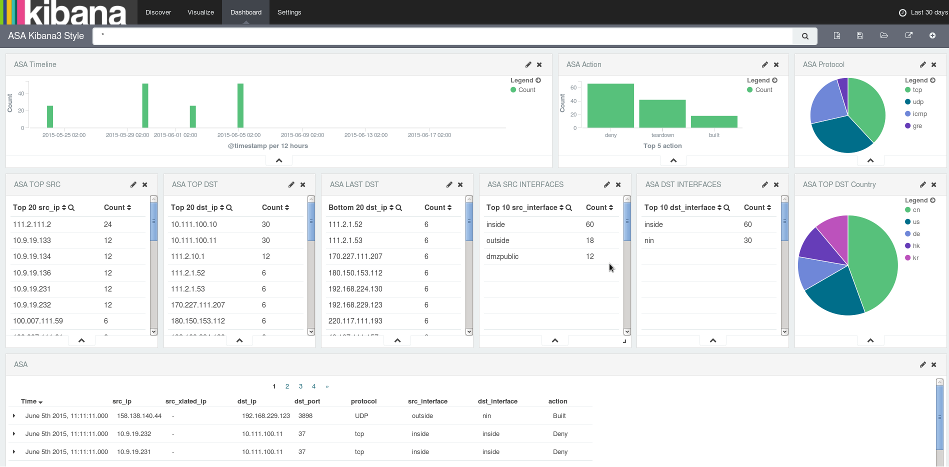Sort the Time column descending arrow

pos(41,402)
